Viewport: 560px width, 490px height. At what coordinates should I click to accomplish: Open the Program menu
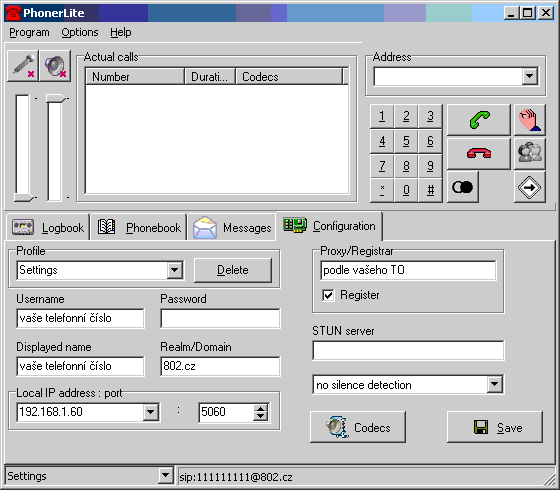29,32
